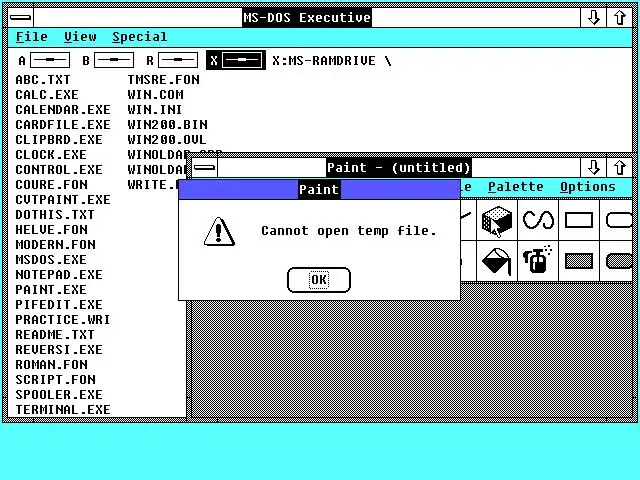The image size is (640, 480).
Task: Minimize the MS-DOS Executive window with down arrow
Action: (x=593, y=18)
